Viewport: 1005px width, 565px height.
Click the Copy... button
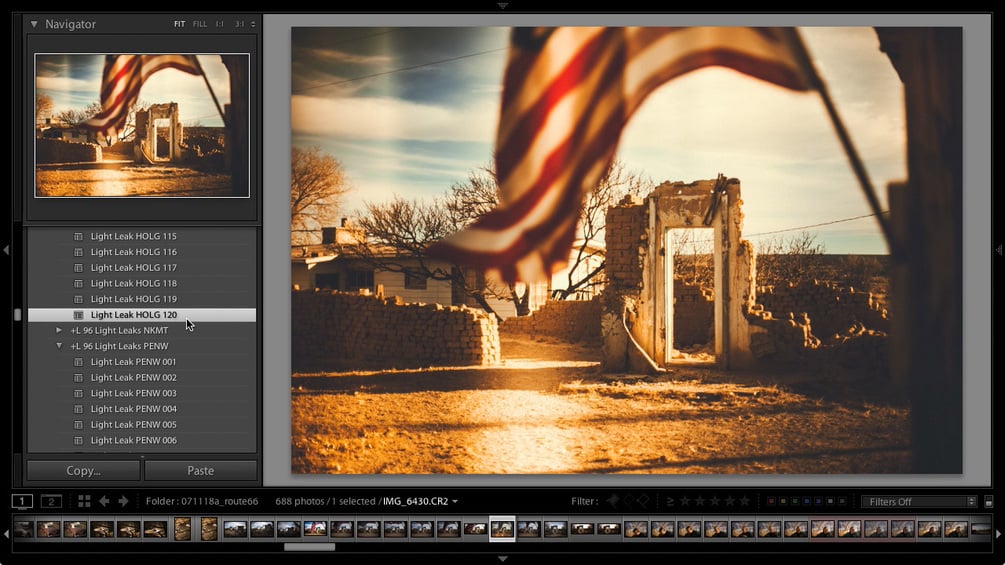coord(83,471)
